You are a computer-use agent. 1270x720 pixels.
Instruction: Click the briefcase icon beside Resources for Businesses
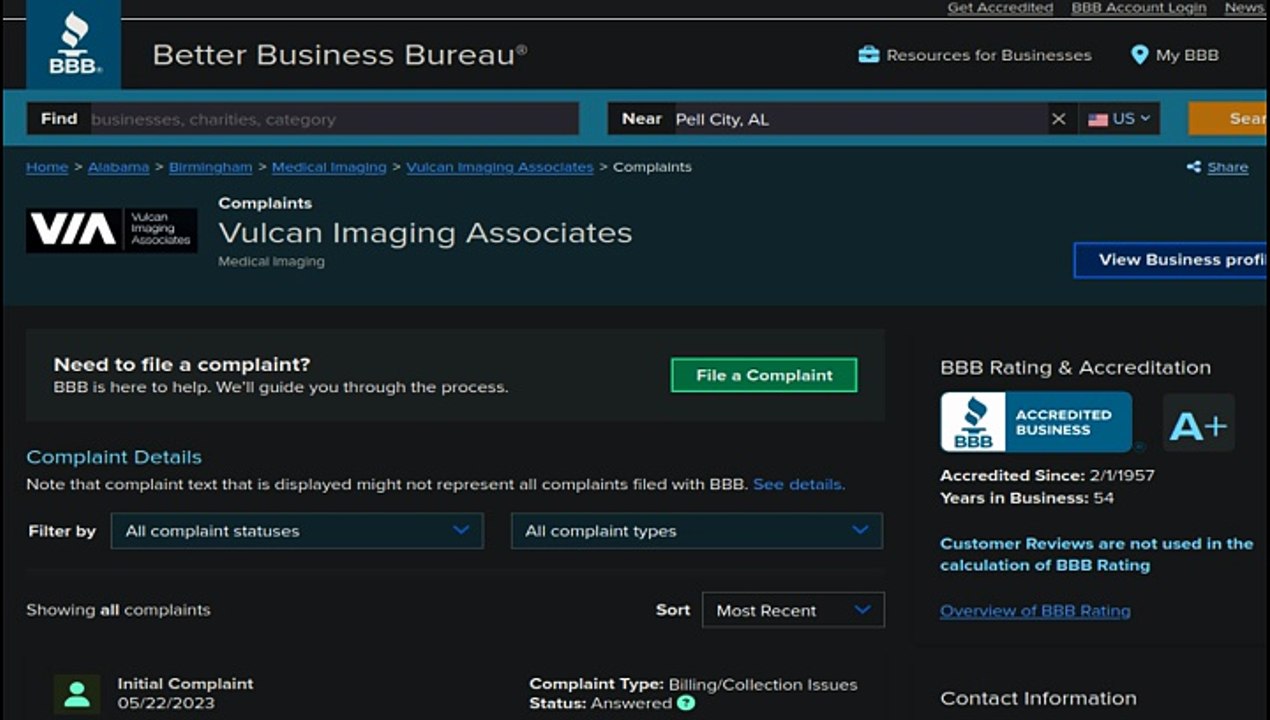coord(868,55)
